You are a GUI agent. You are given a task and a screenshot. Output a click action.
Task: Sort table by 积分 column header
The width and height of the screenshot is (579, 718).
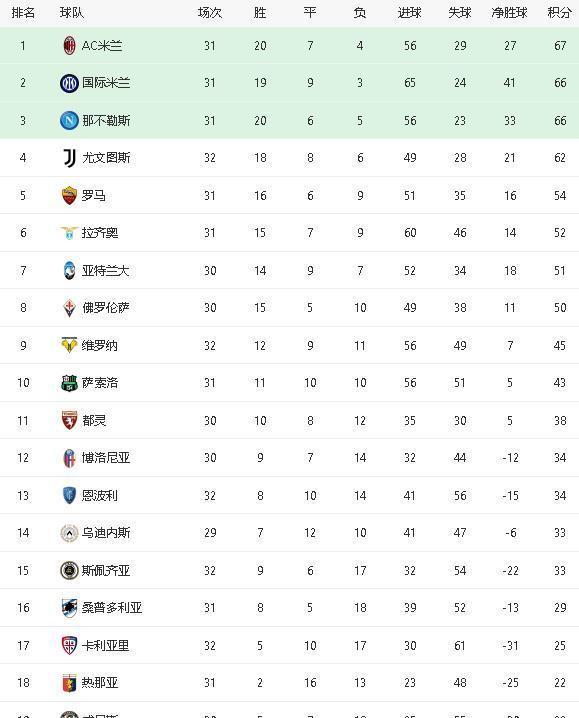560,13
